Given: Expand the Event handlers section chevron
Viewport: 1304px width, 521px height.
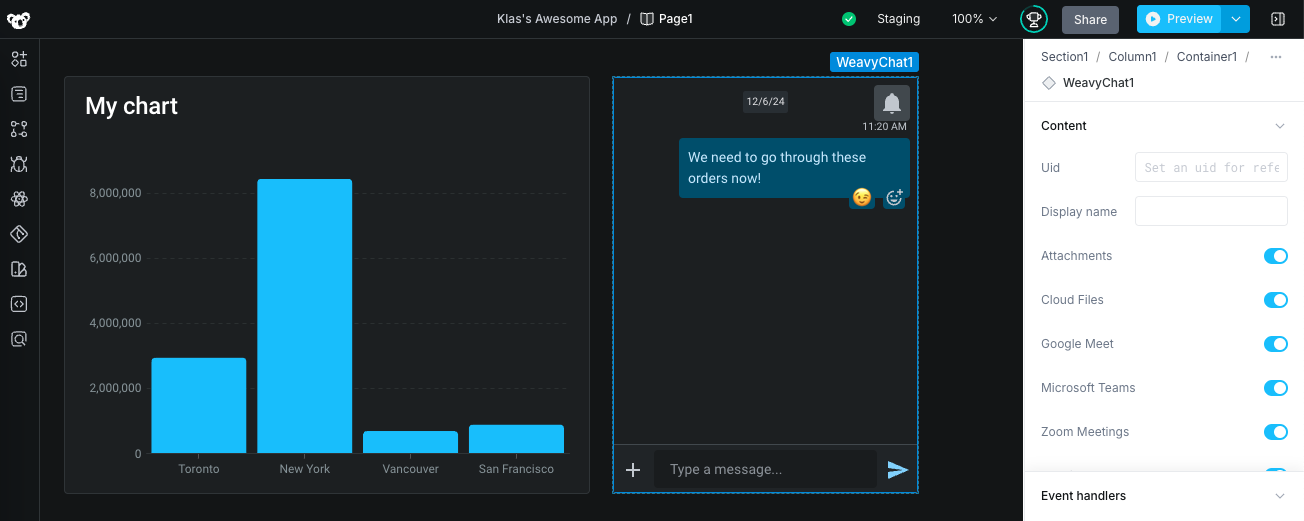Looking at the screenshot, I should pyautogui.click(x=1280, y=496).
